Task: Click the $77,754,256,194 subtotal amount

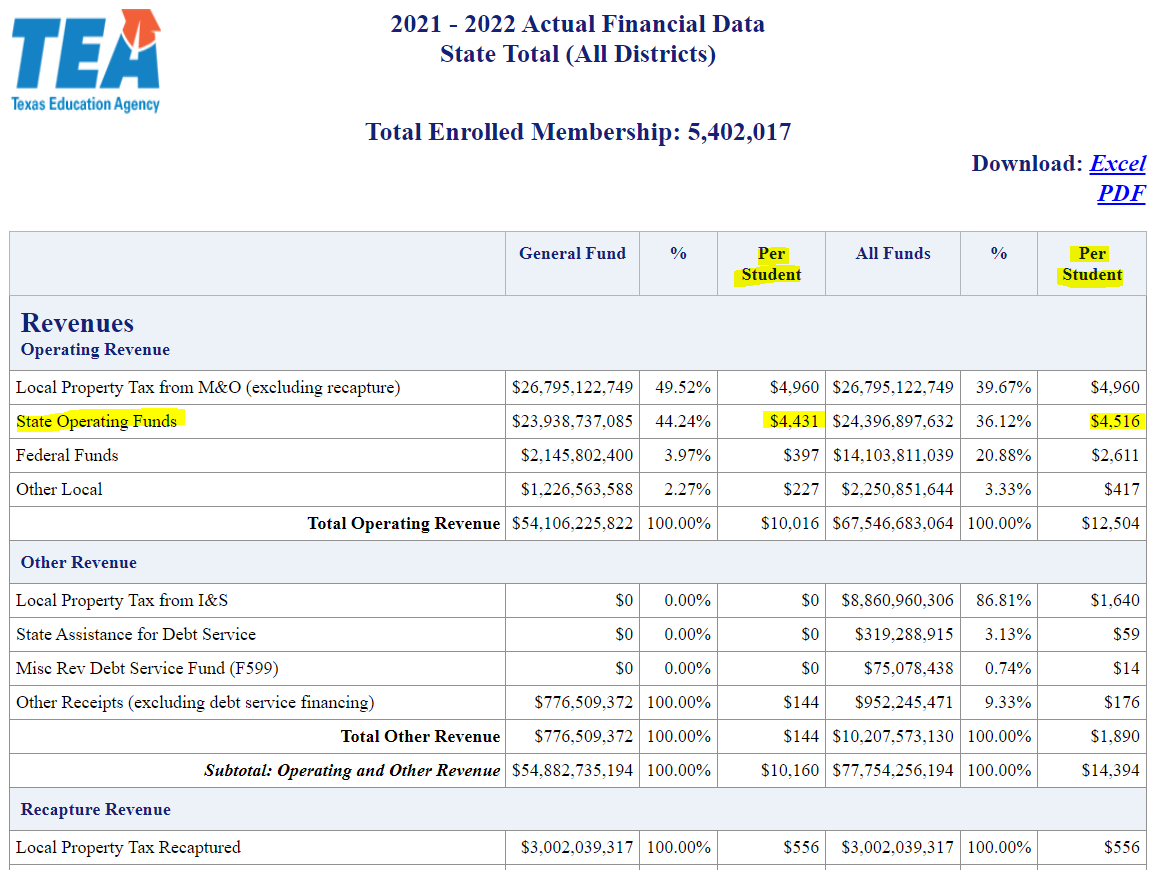Action: click(x=893, y=771)
